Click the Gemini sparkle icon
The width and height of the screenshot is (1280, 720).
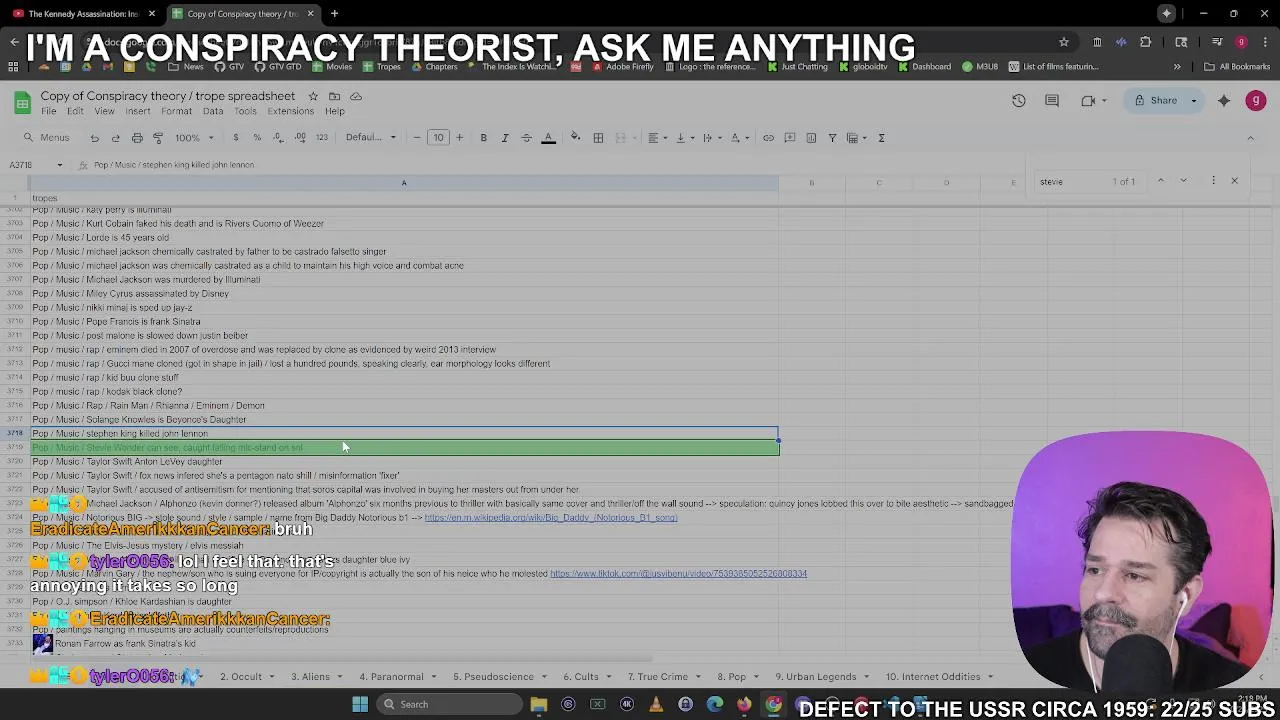[x=1224, y=100]
